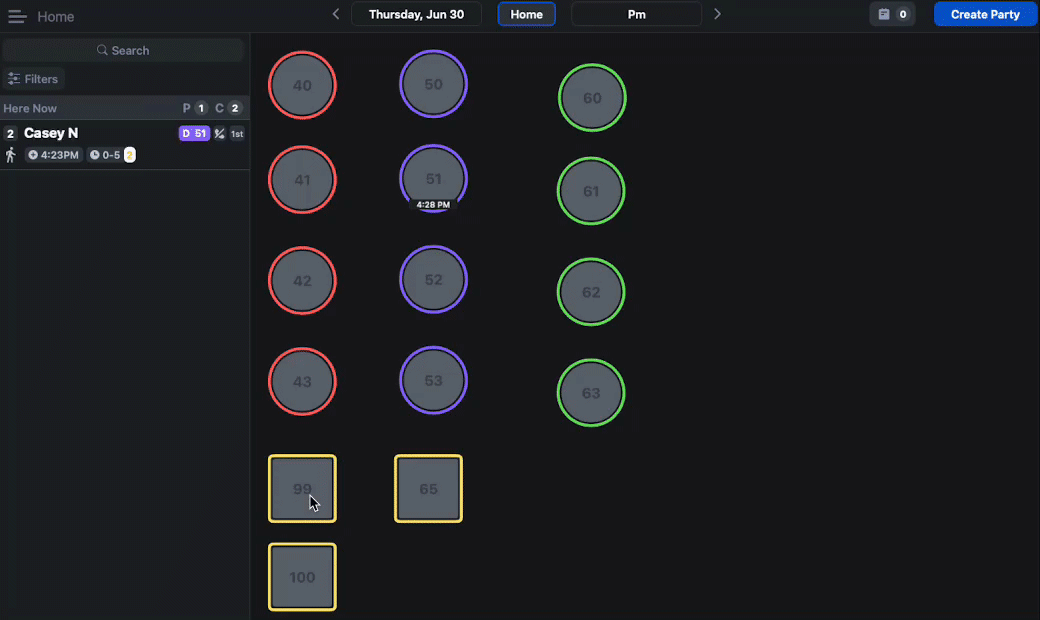Select occupied table 51
The image size is (1040, 620).
[434, 176]
